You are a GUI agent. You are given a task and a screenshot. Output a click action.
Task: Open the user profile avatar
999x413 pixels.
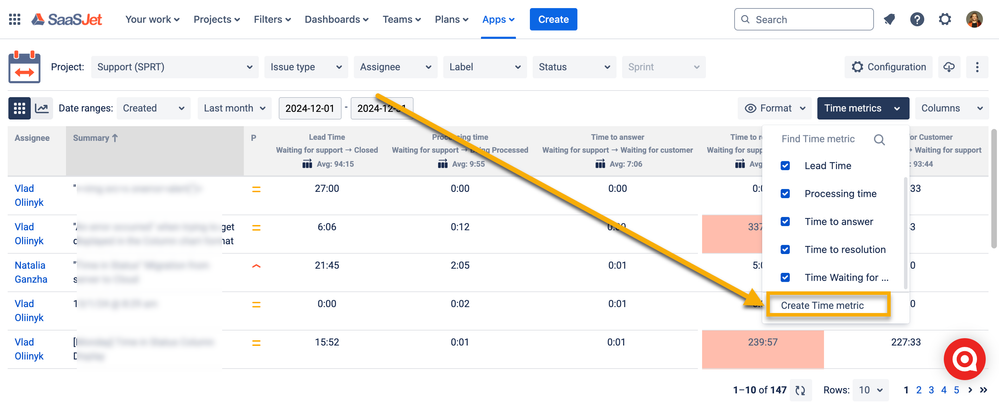pos(974,20)
